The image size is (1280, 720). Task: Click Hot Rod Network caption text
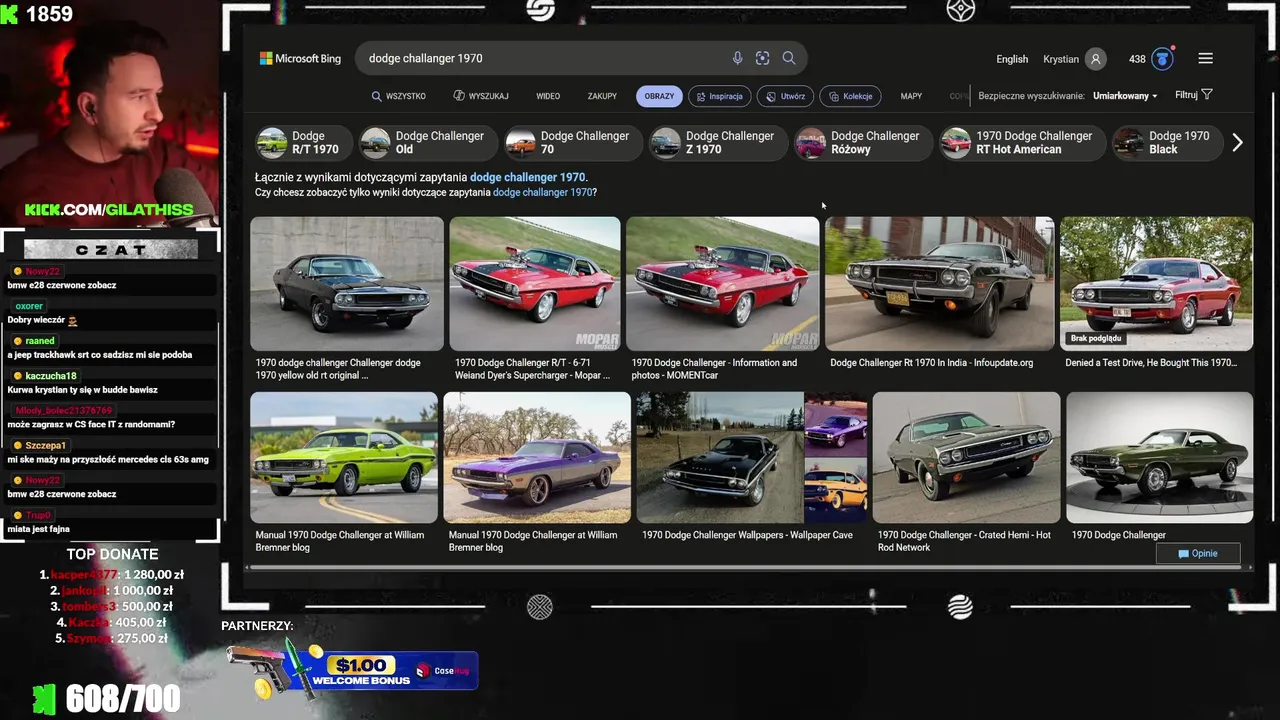click(x=964, y=541)
